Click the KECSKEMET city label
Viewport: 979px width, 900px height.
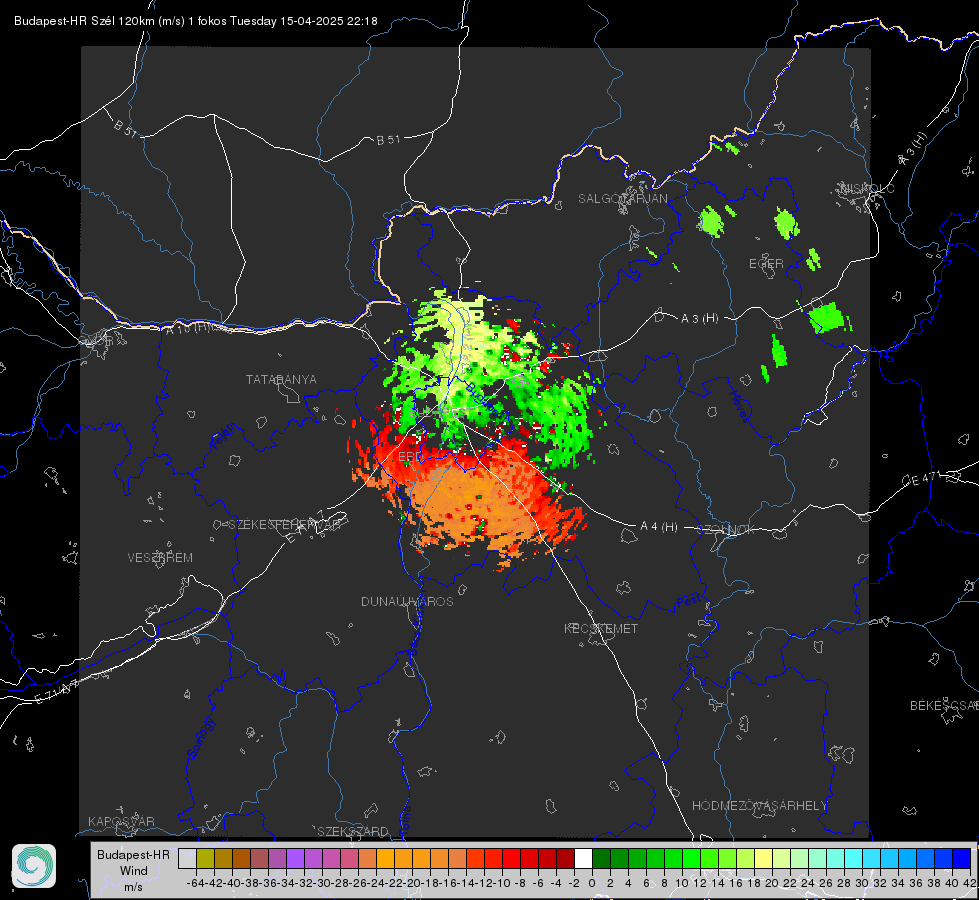601,628
